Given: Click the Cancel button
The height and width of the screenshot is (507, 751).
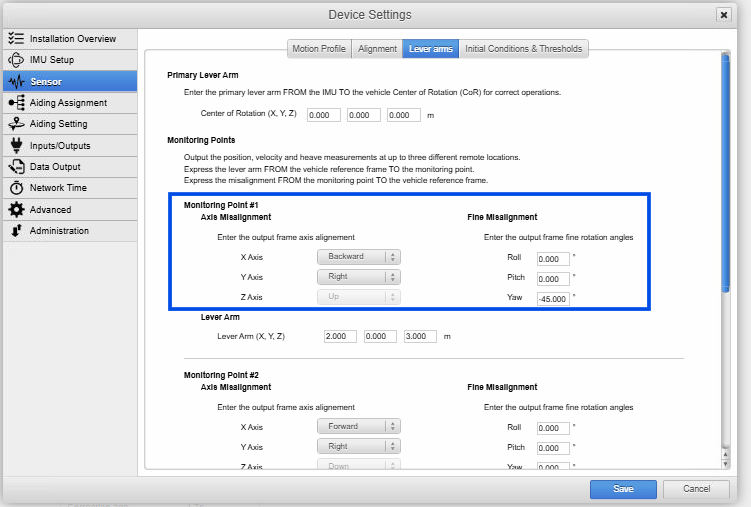Looking at the screenshot, I should click(x=695, y=489).
